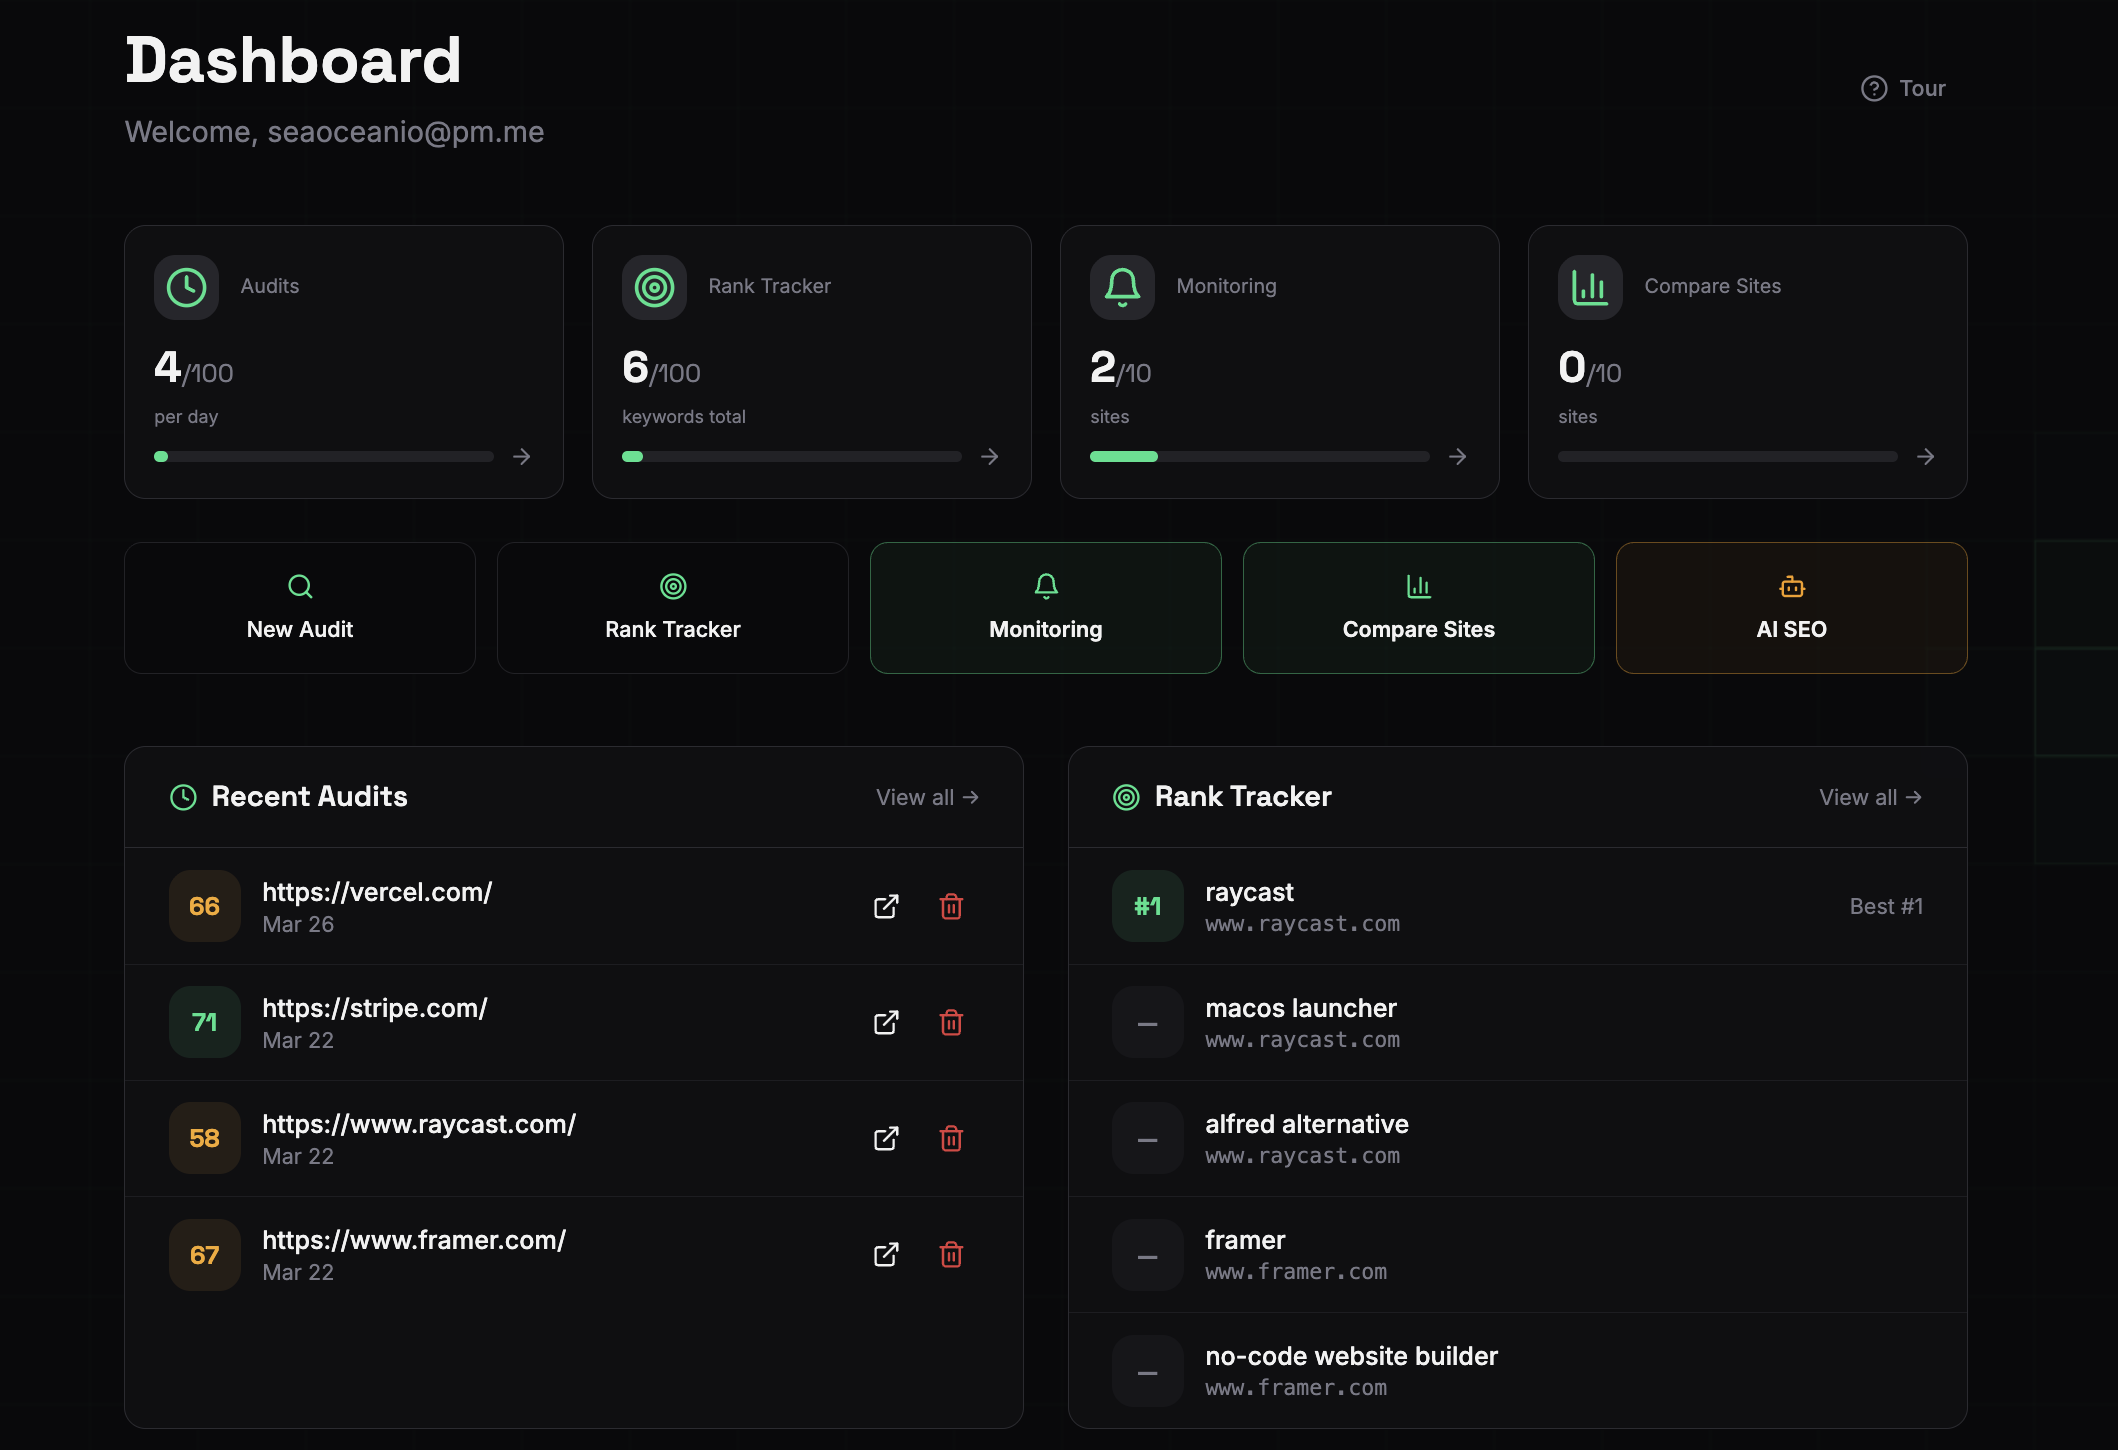Open the vercel.com audit external link icon
The width and height of the screenshot is (2118, 1450).
pos(886,906)
